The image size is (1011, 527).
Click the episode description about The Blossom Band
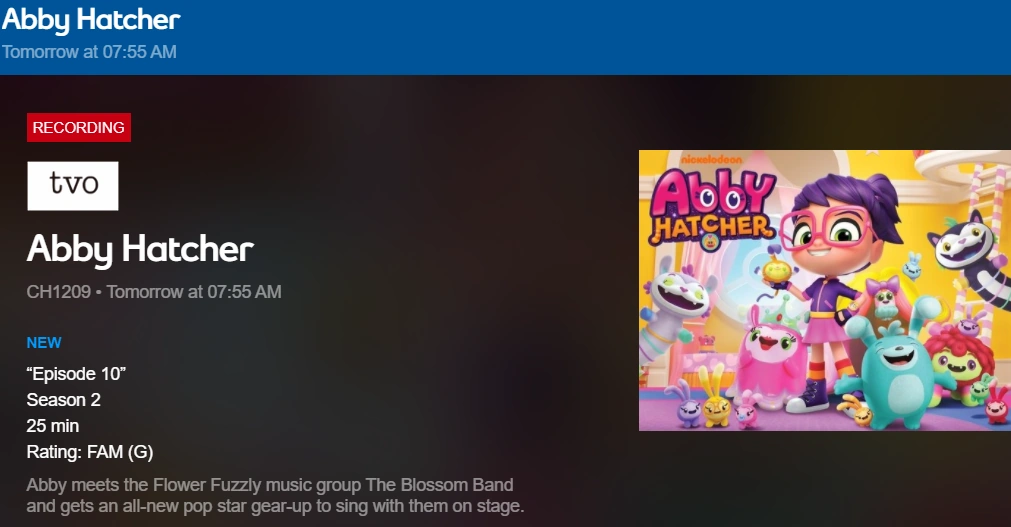275,495
